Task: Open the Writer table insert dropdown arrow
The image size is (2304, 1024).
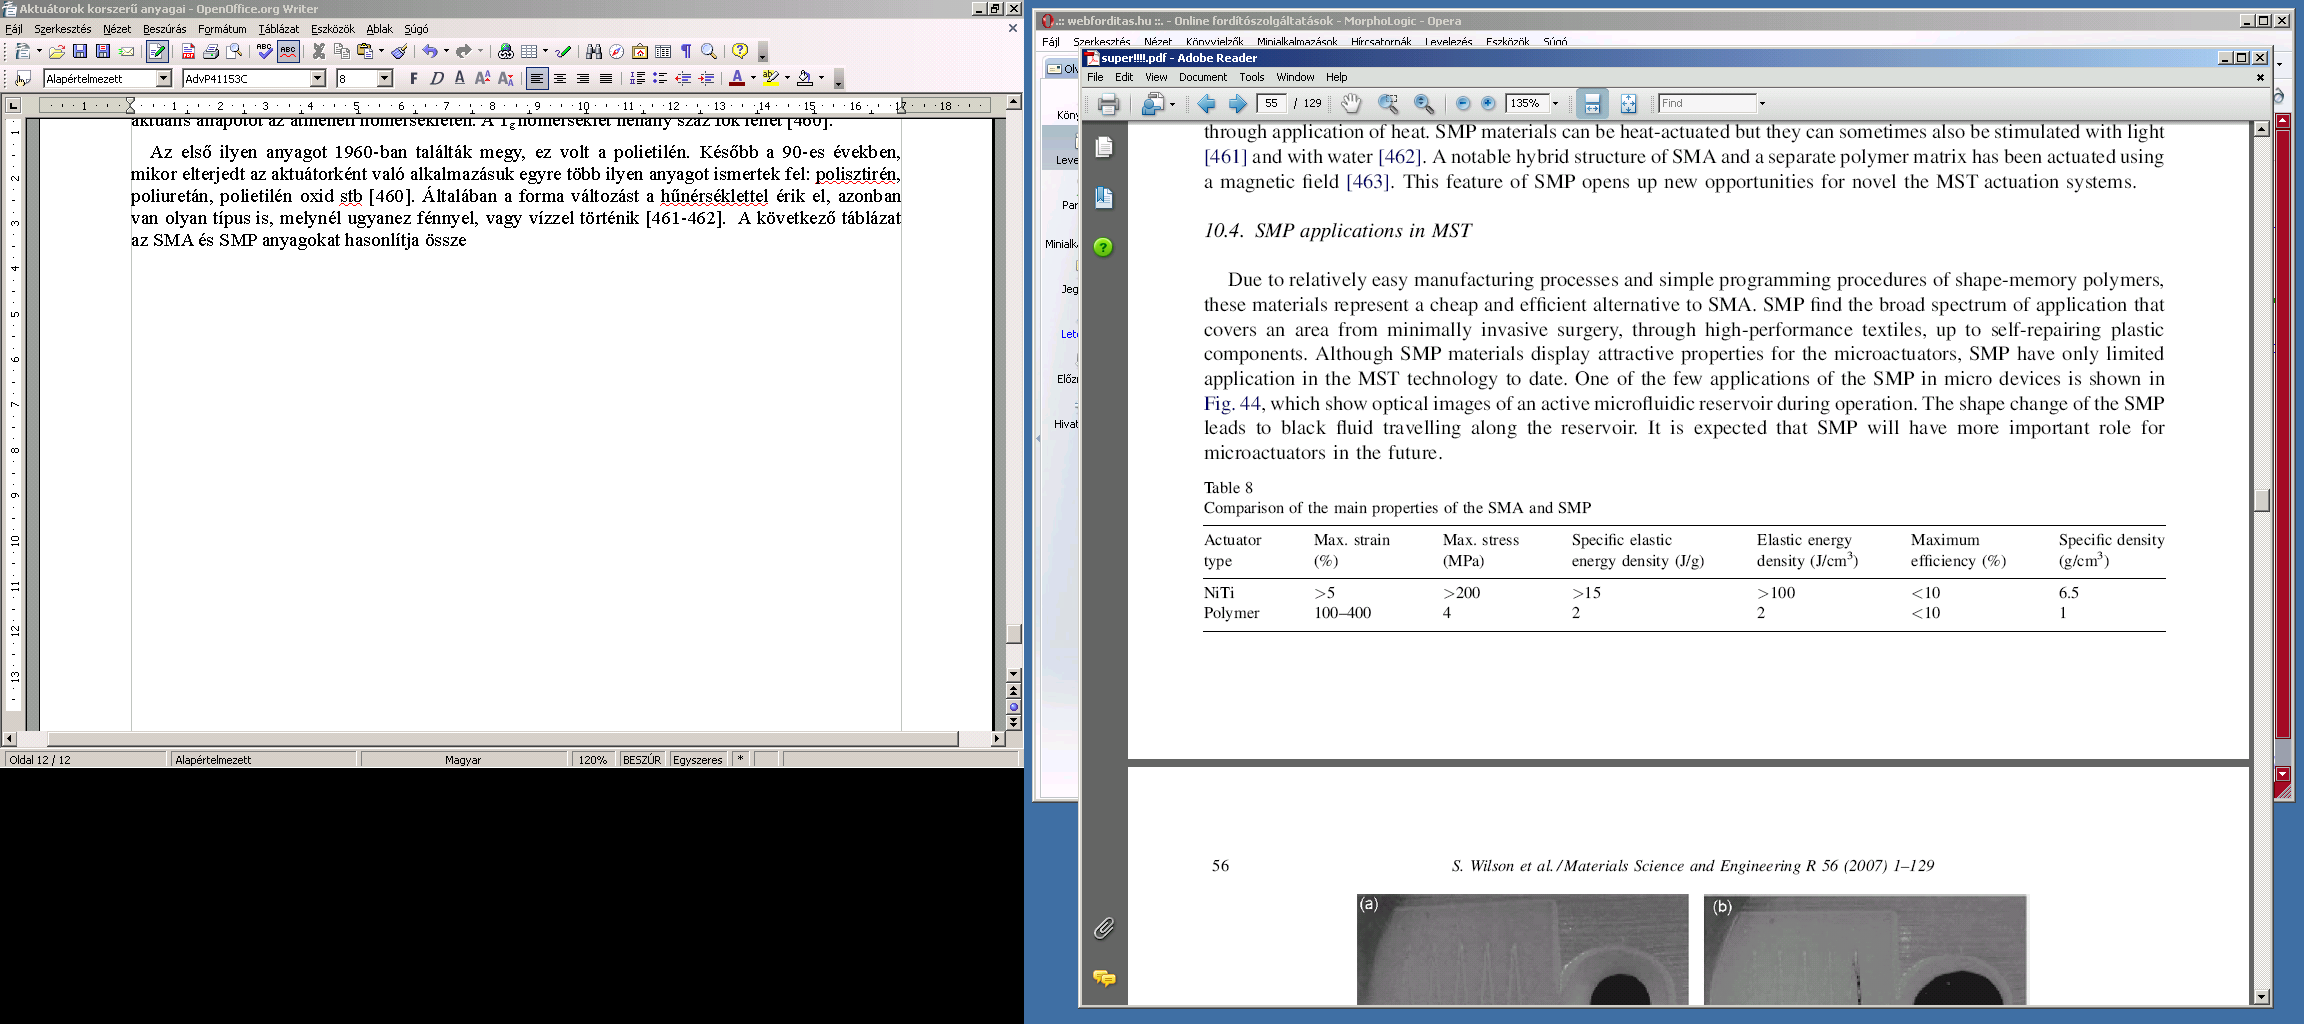Action: [545, 51]
